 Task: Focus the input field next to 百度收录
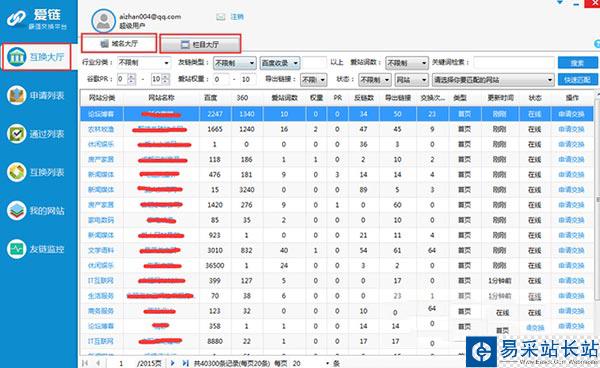coord(314,63)
